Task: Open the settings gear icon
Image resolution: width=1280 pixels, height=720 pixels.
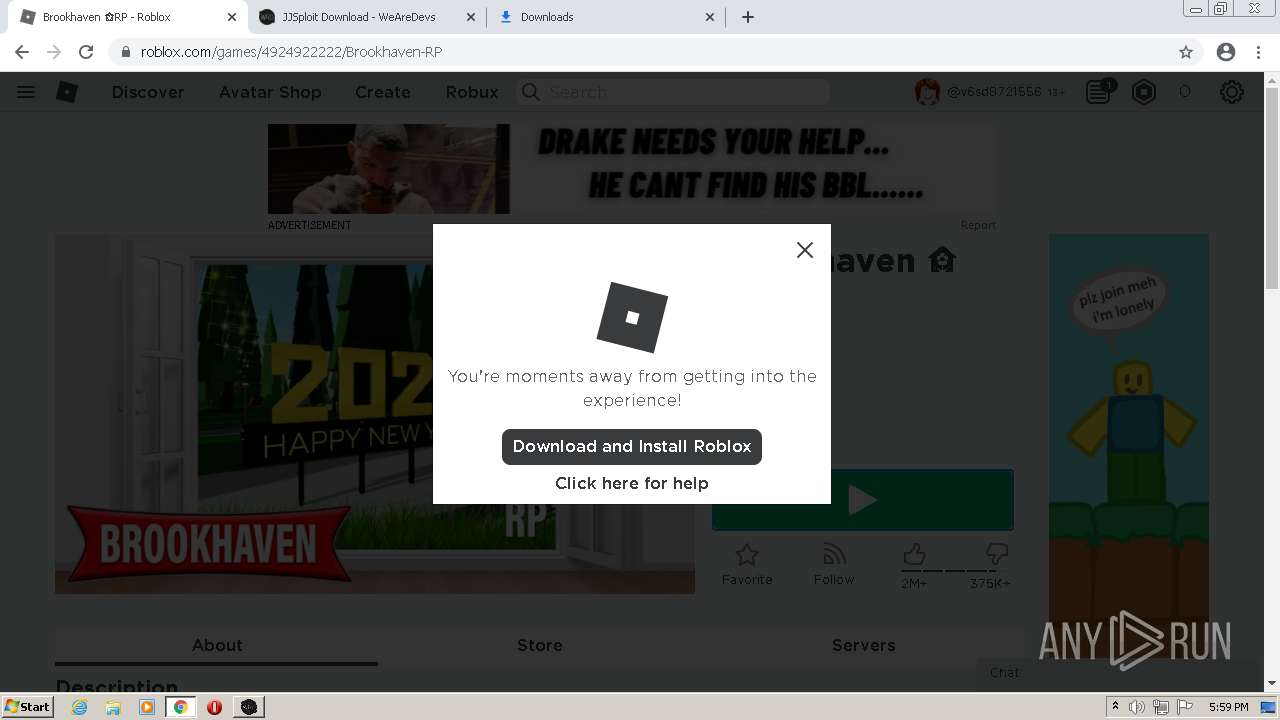Action: 1232,92
